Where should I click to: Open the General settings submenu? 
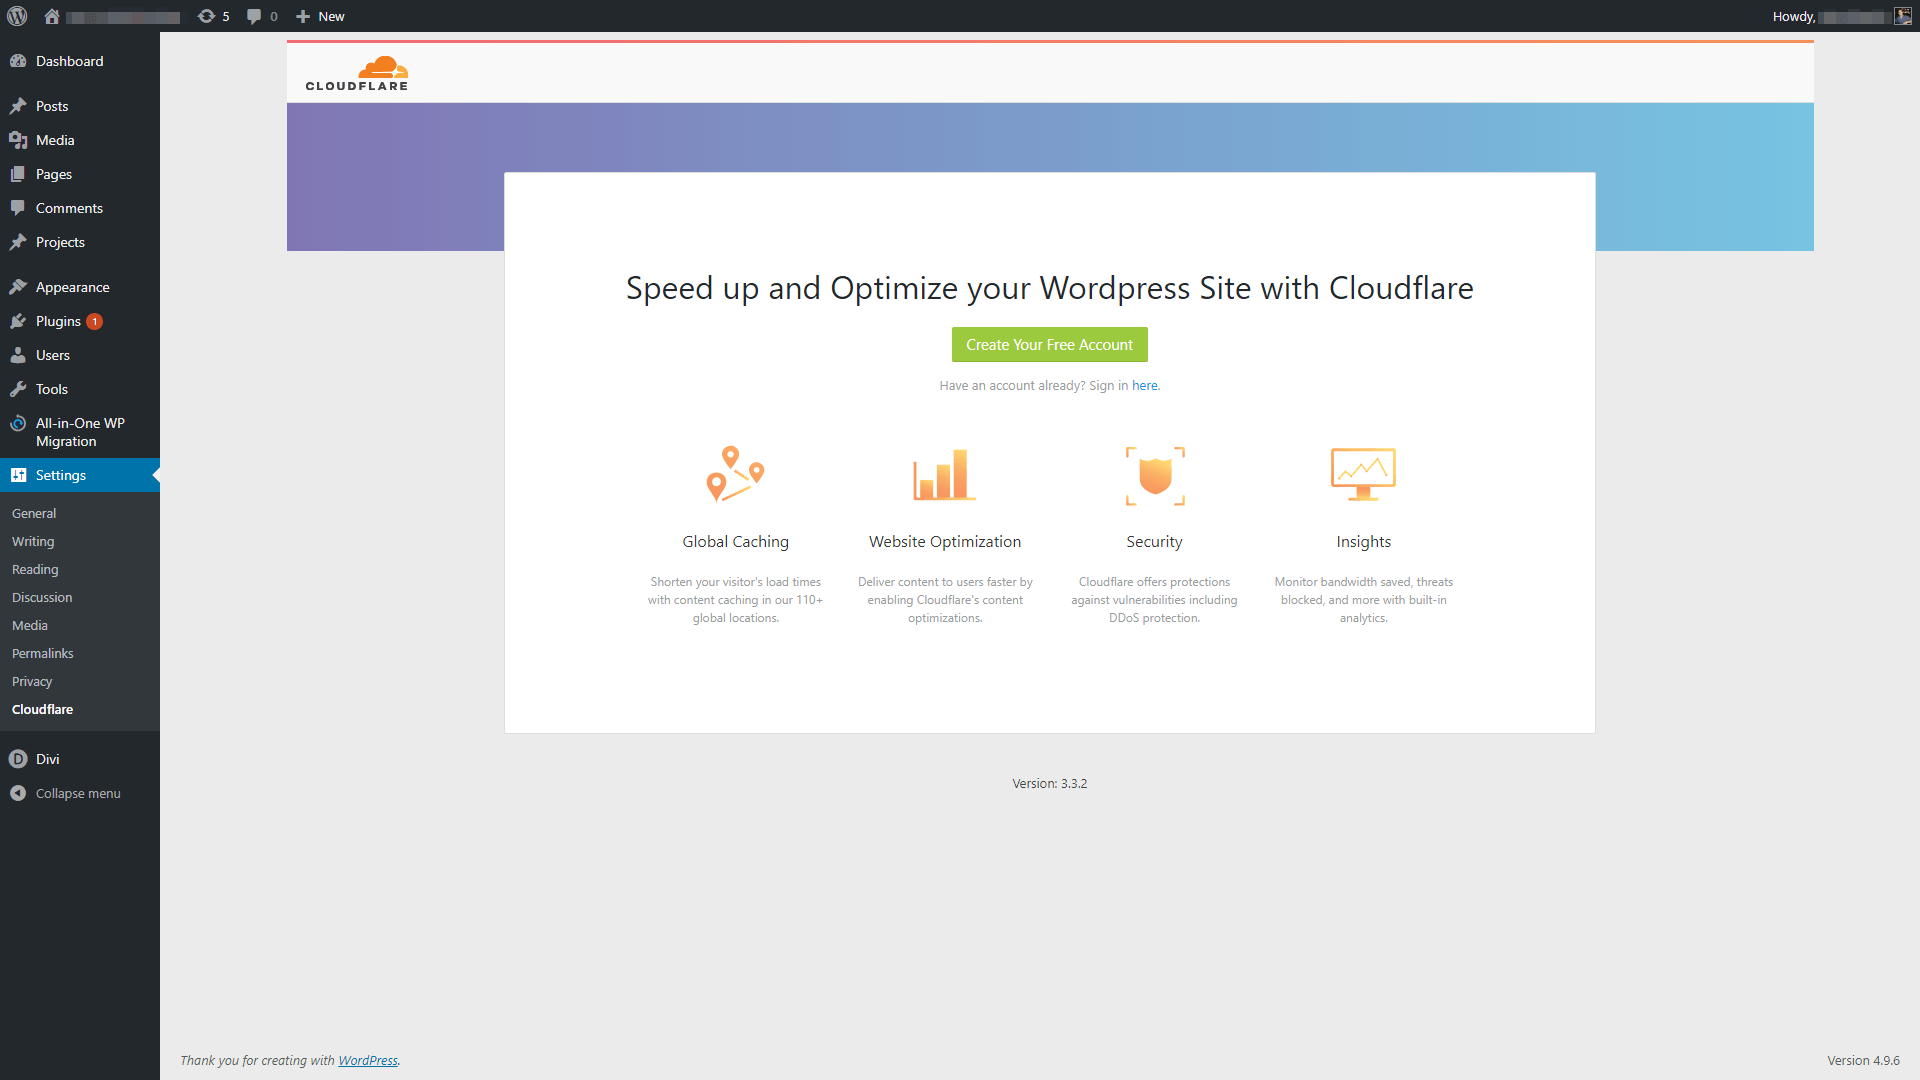(x=33, y=512)
